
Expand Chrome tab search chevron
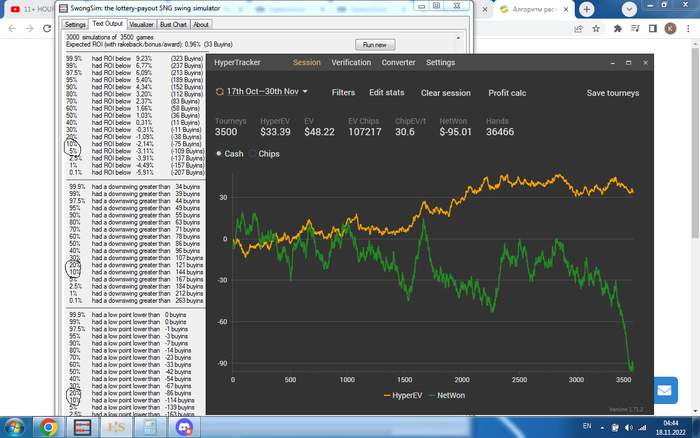coord(629,9)
